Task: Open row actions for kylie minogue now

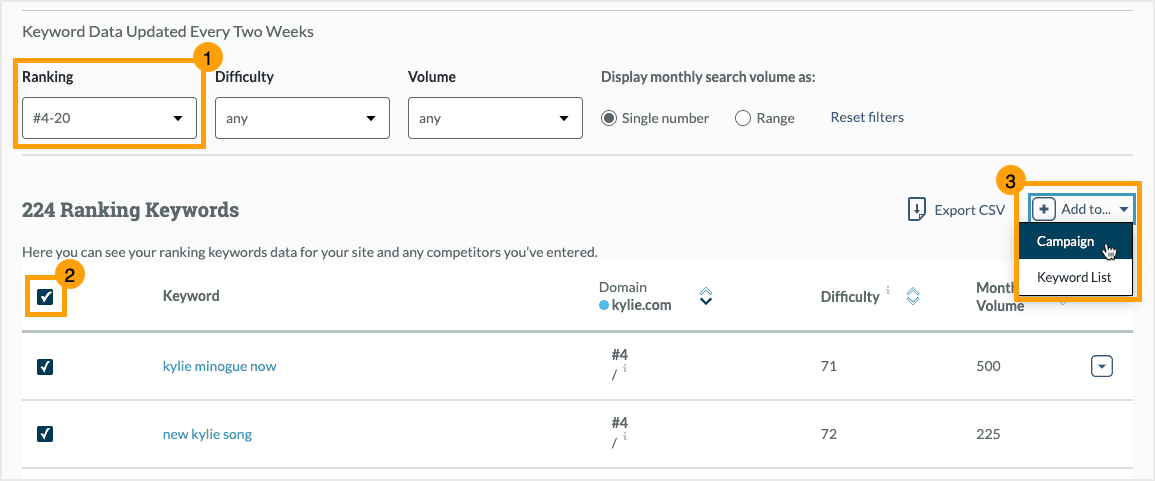Action: click(1101, 366)
